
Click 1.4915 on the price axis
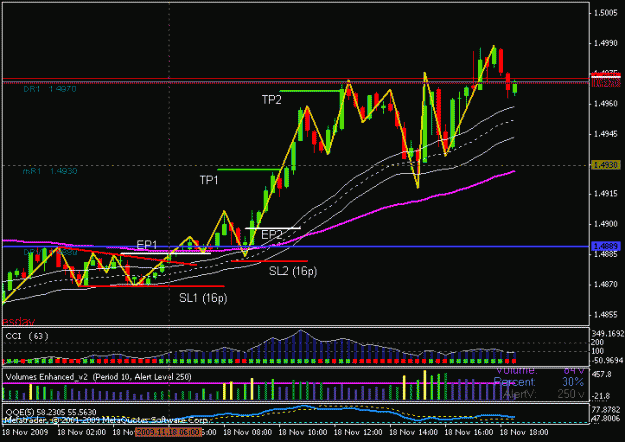coord(605,194)
